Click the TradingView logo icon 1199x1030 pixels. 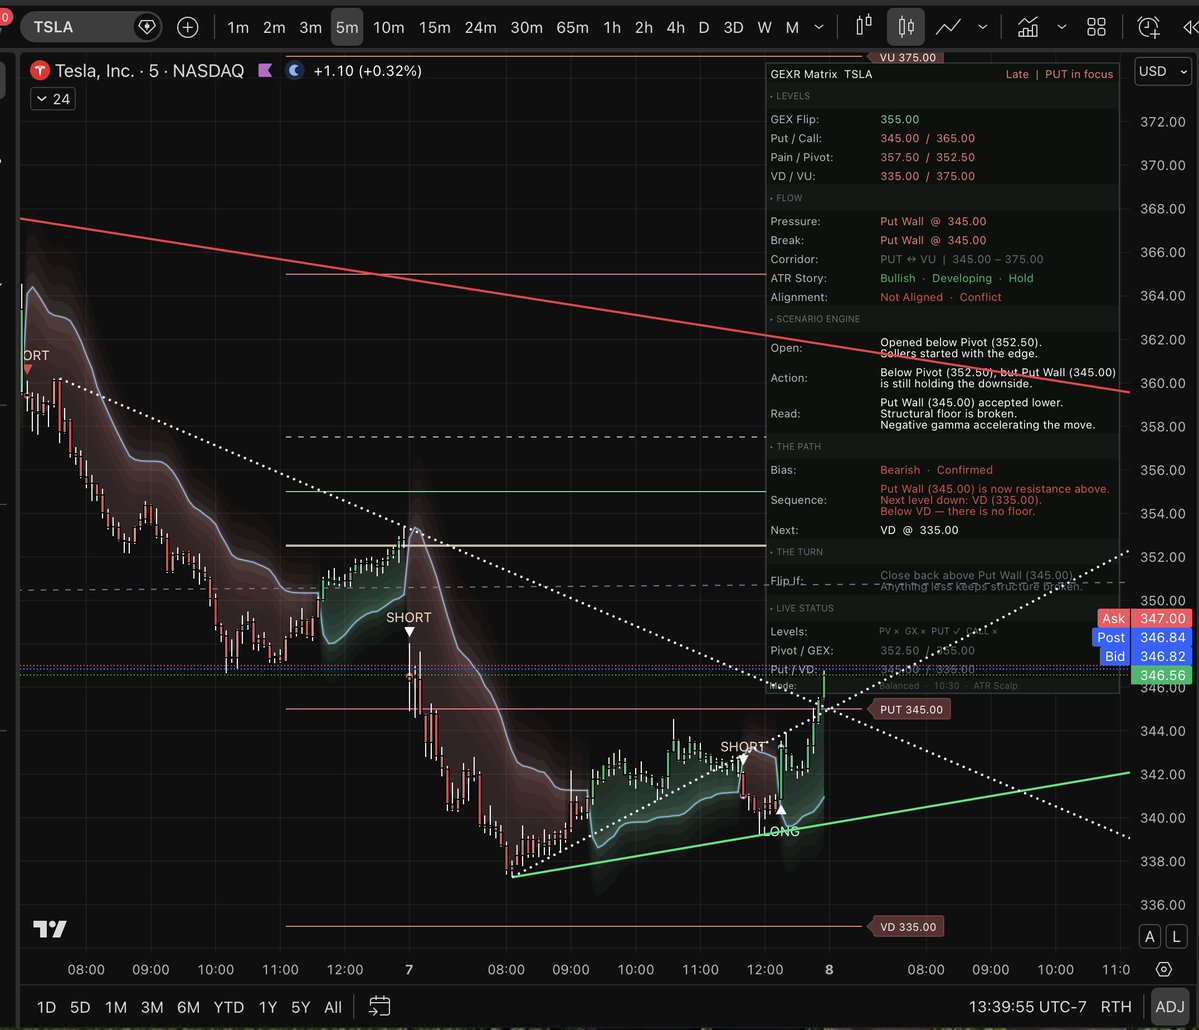pyautogui.click(x=50, y=929)
